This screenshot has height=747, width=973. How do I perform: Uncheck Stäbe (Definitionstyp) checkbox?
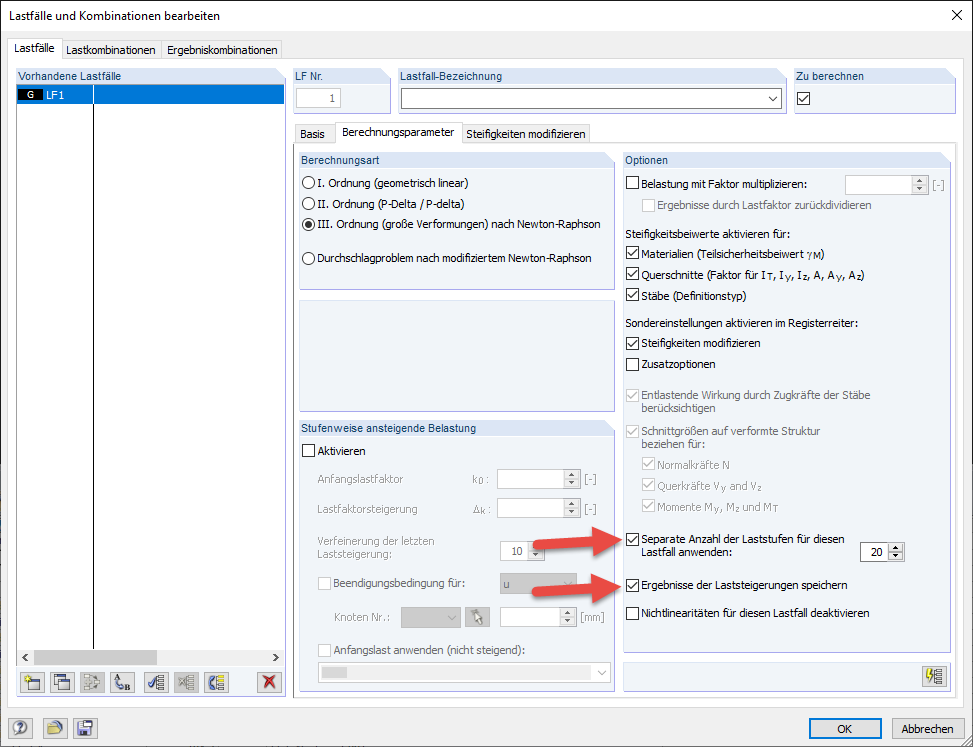(x=632, y=295)
